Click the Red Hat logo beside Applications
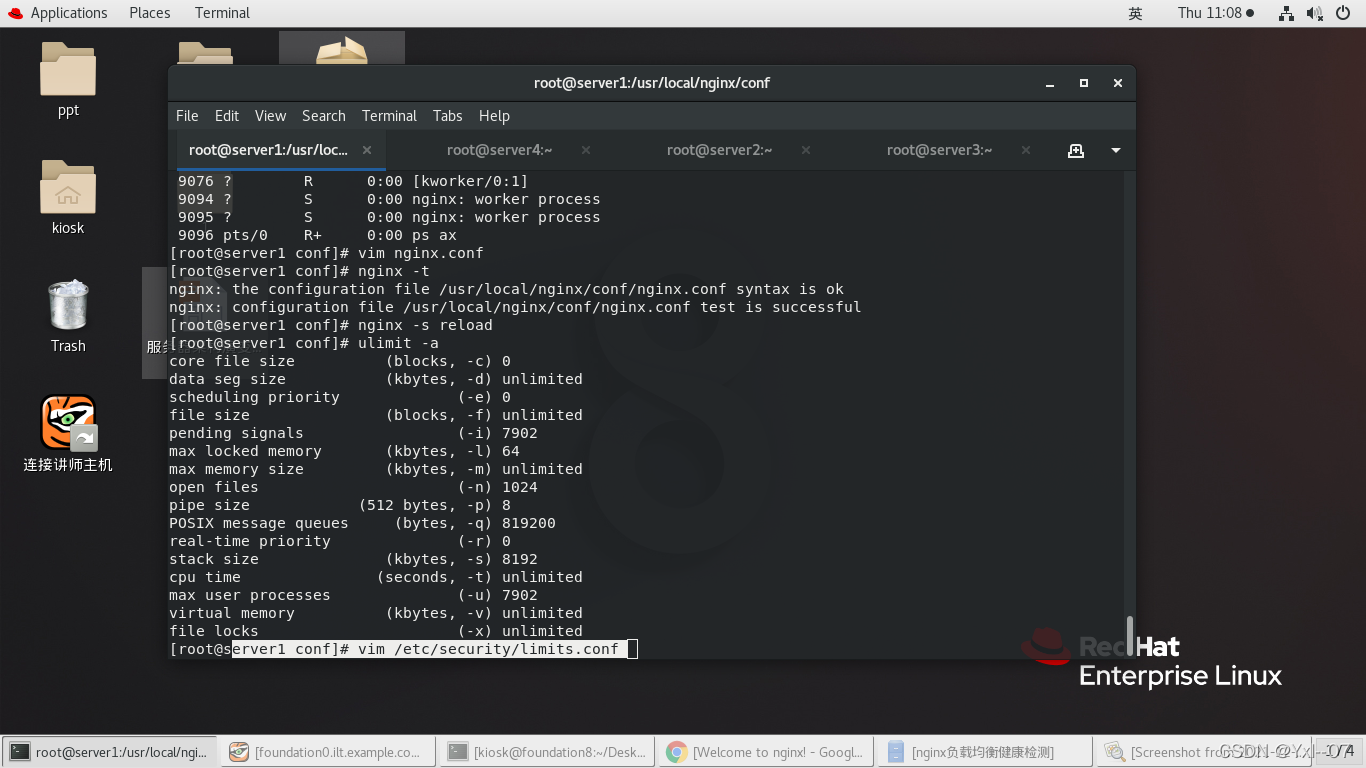The height and width of the screenshot is (768, 1366). pyautogui.click(x=15, y=13)
